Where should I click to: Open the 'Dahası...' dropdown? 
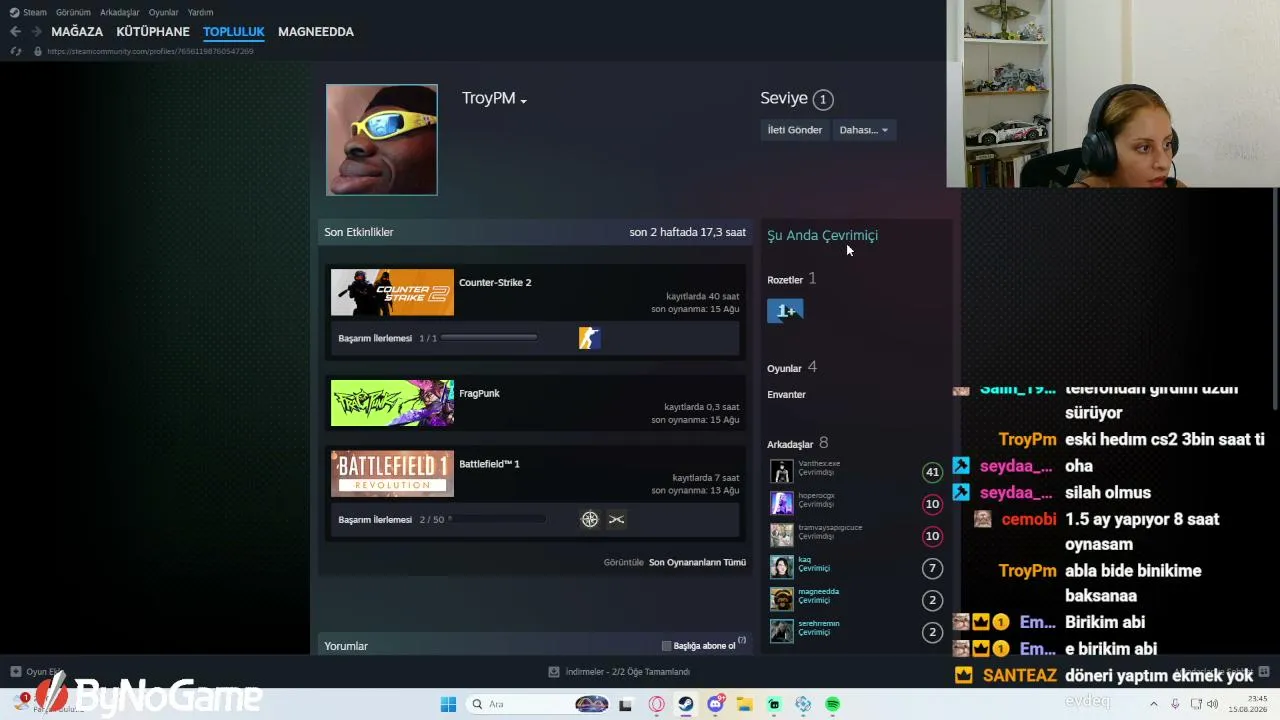tap(864, 130)
